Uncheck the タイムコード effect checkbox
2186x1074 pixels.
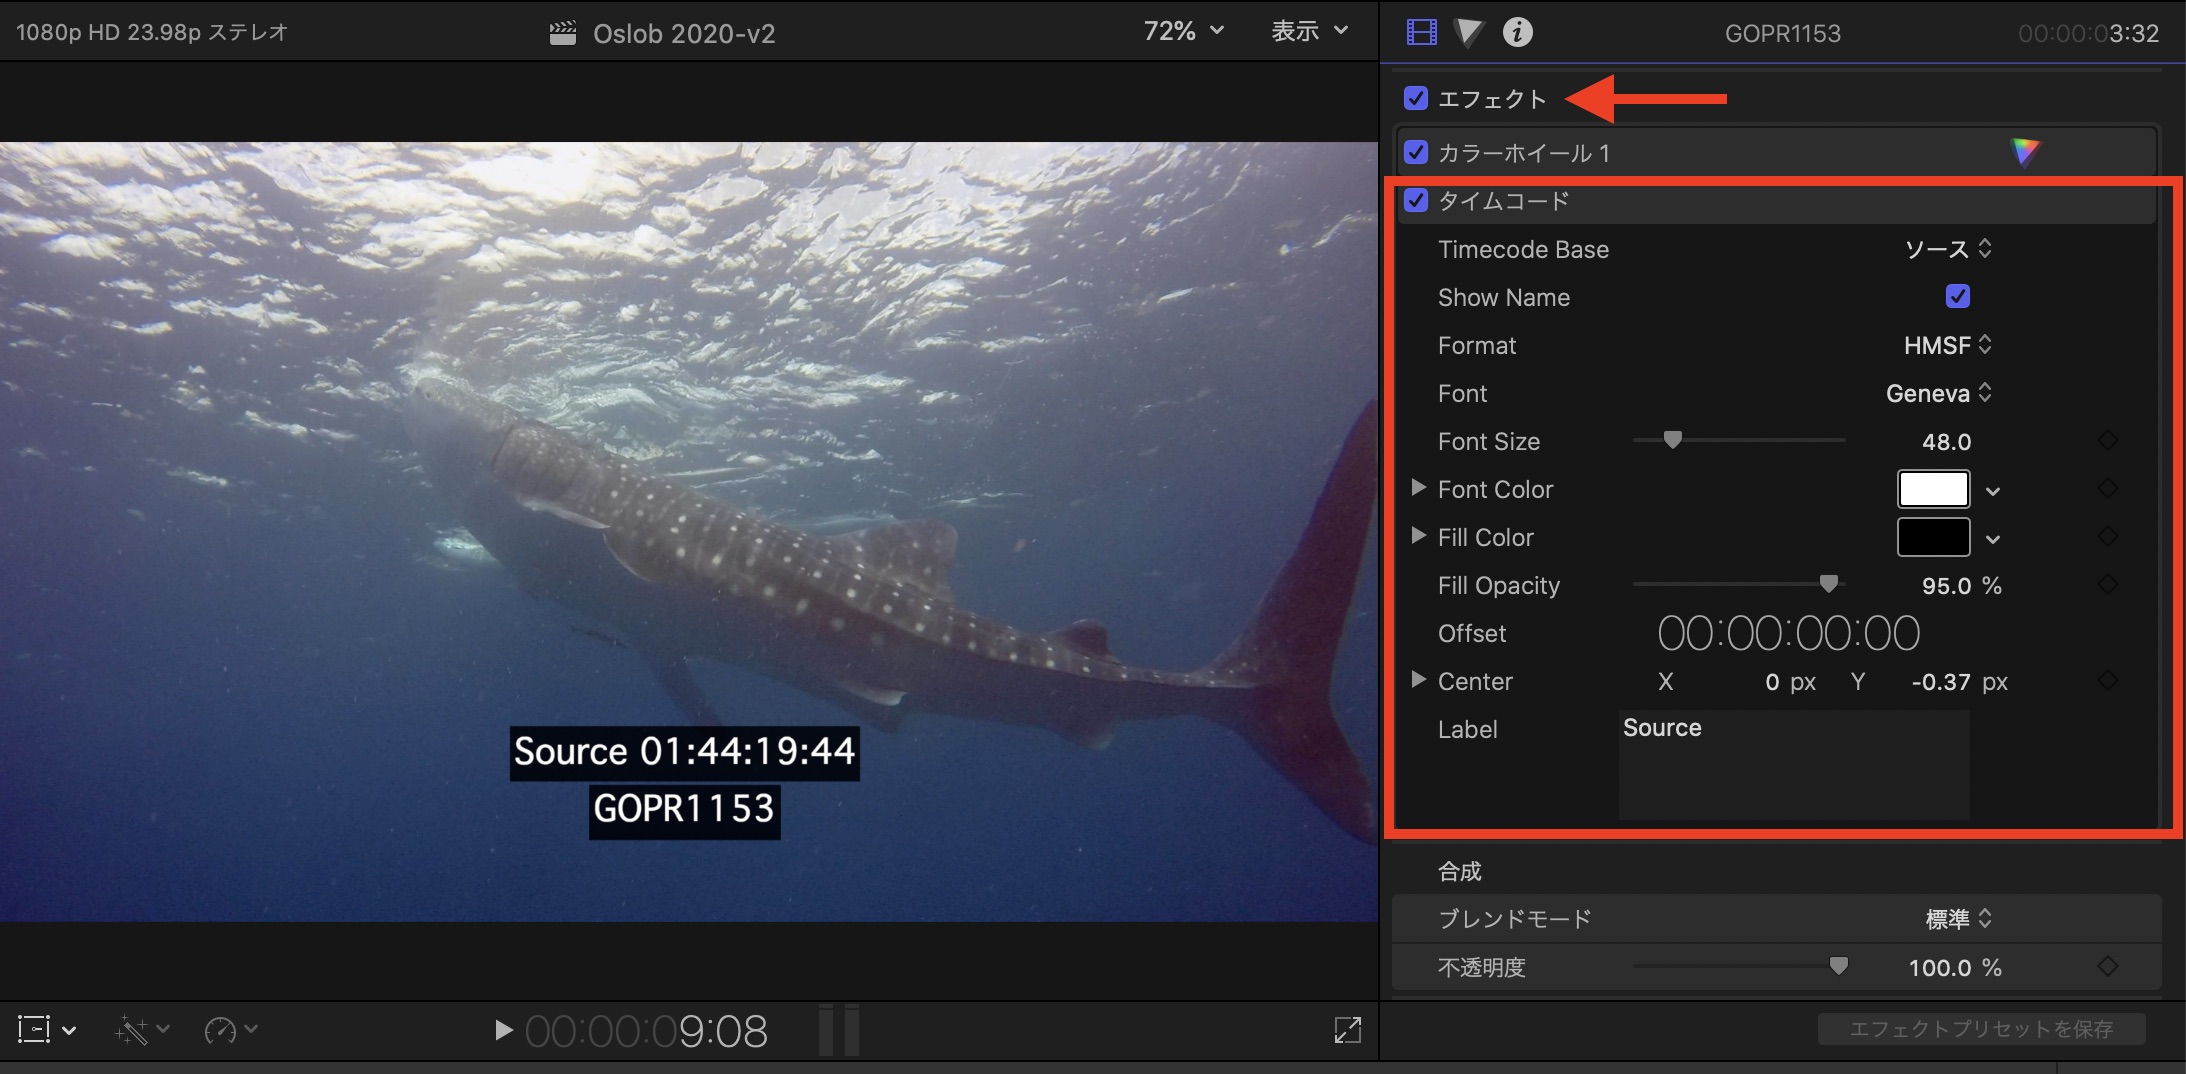click(1415, 200)
